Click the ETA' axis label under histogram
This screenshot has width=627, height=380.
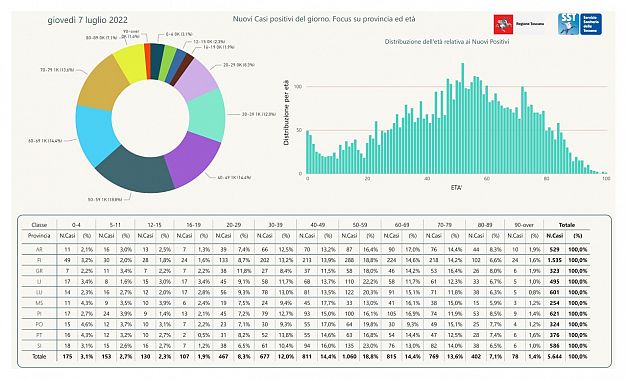pyautogui.click(x=456, y=187)
